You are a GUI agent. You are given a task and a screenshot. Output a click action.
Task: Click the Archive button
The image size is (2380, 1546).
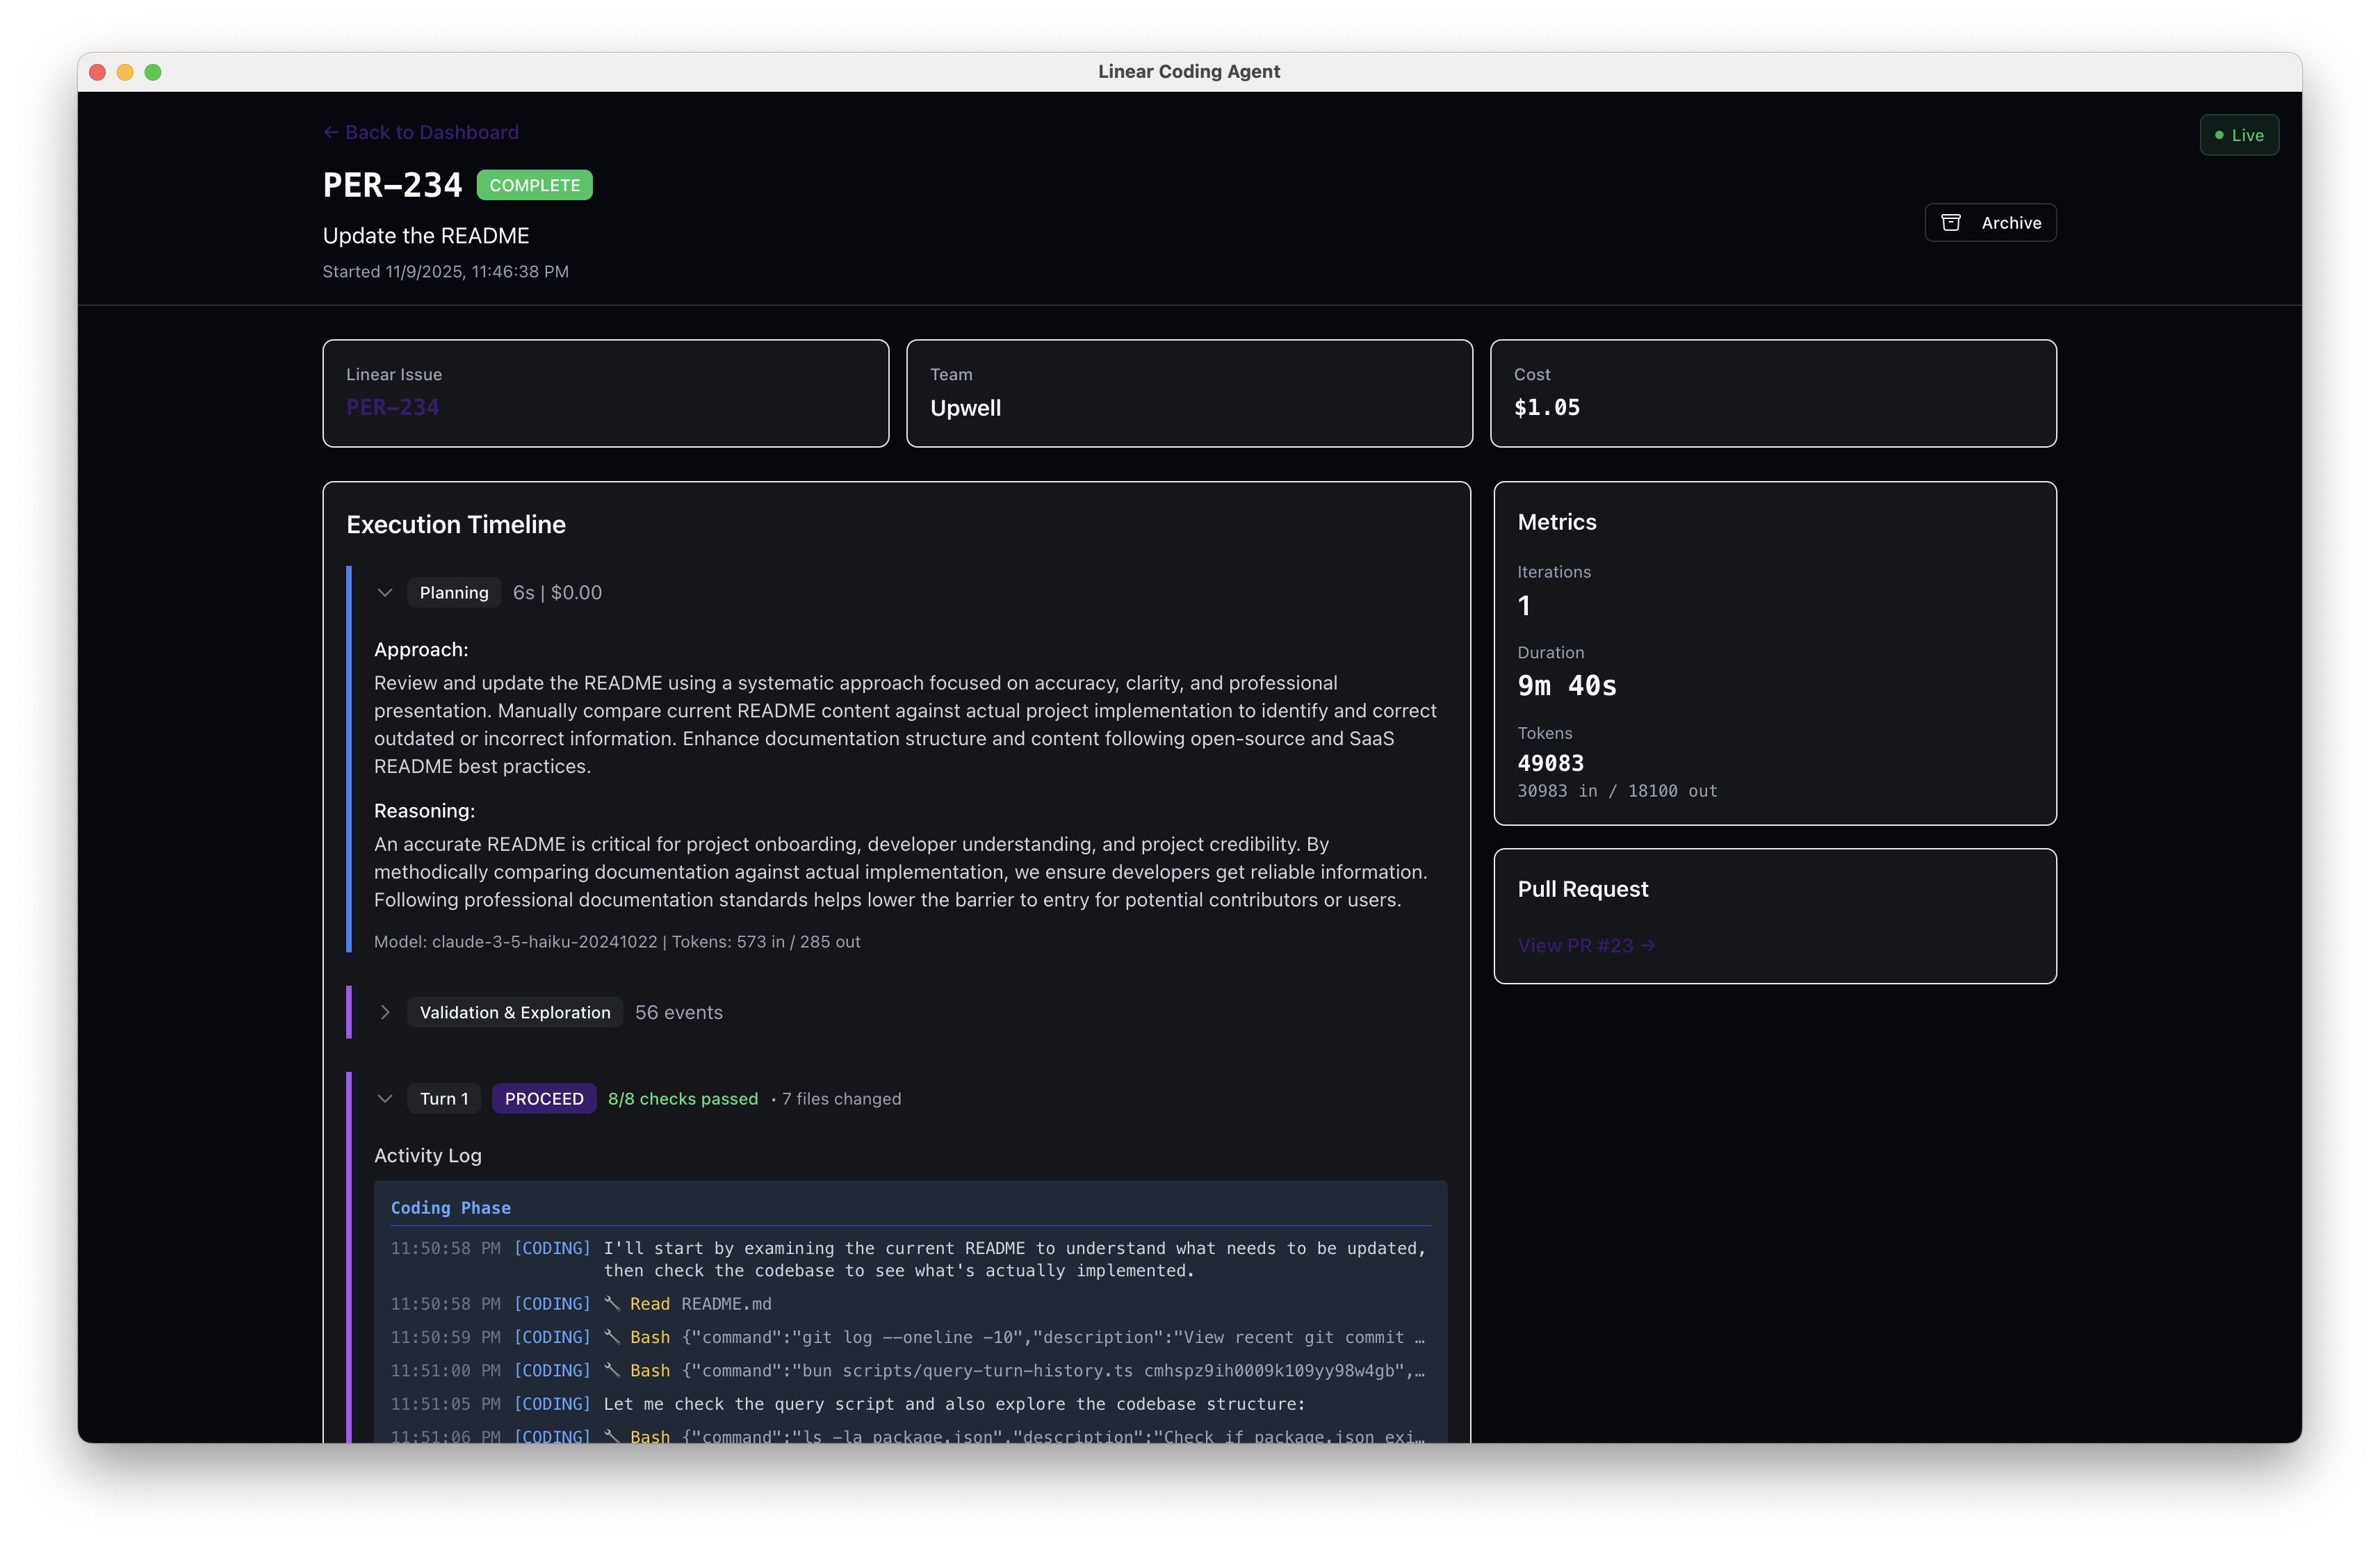[x=1991, y=222]
